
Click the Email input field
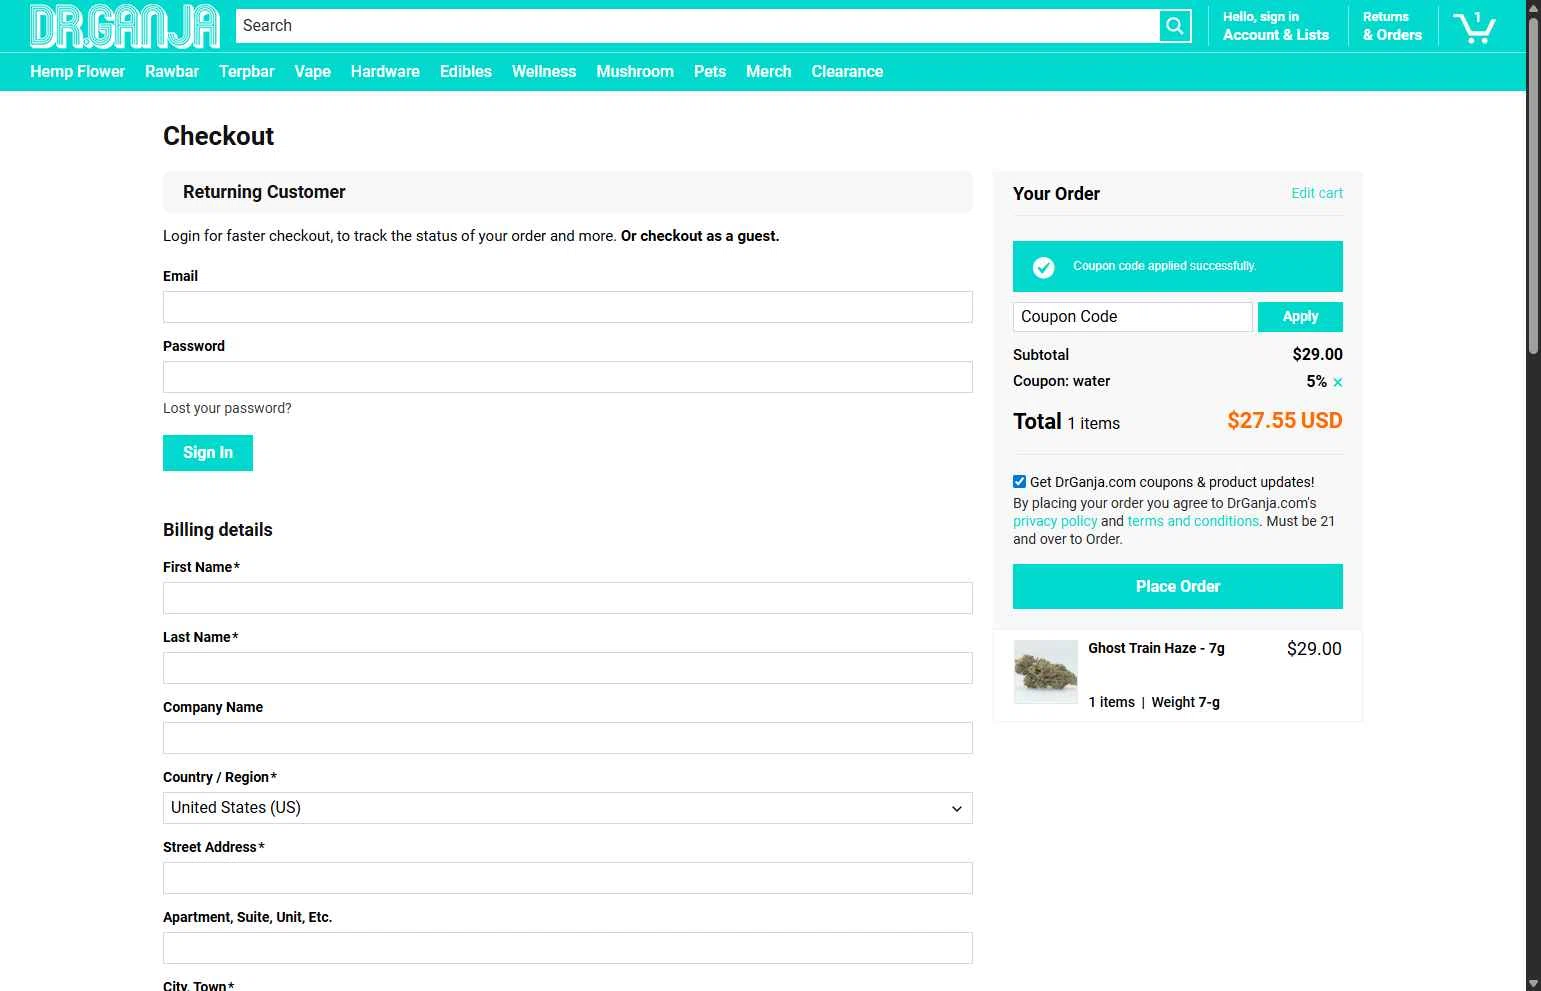tap(568, 307)
